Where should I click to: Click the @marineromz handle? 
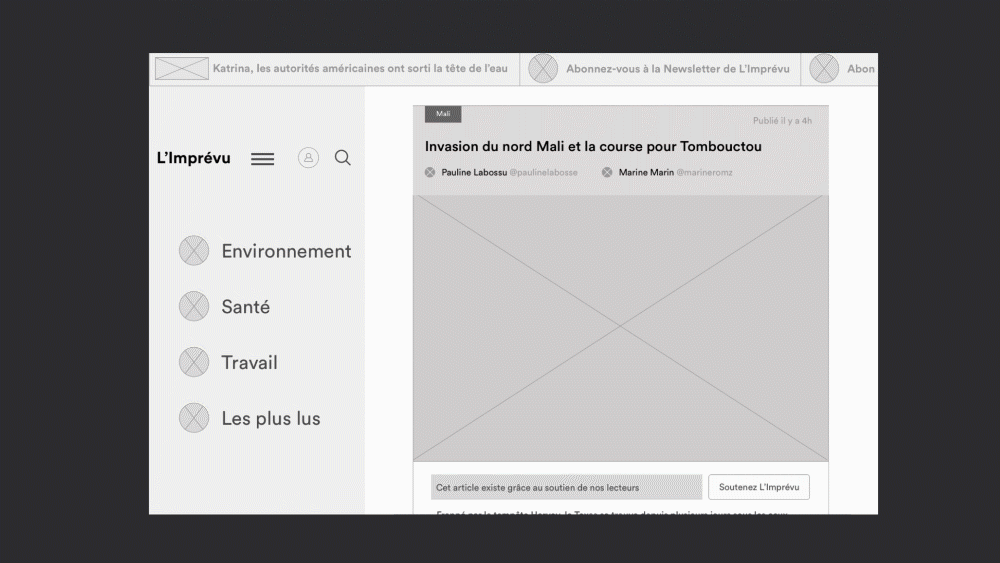tap(704, 172)
